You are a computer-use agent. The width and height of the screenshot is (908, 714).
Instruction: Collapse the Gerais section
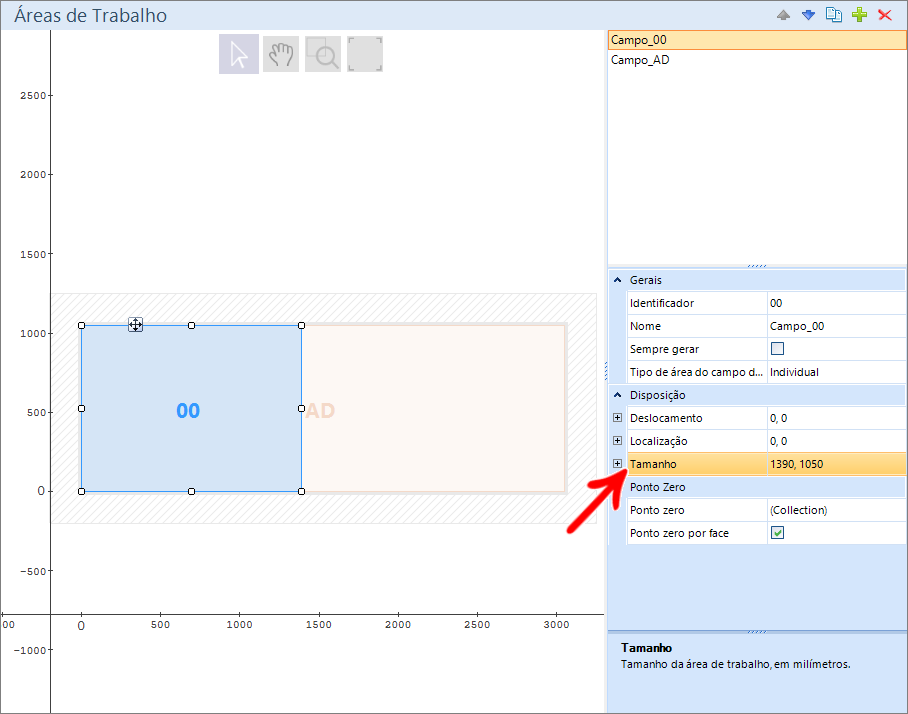(x=617, y=280)
